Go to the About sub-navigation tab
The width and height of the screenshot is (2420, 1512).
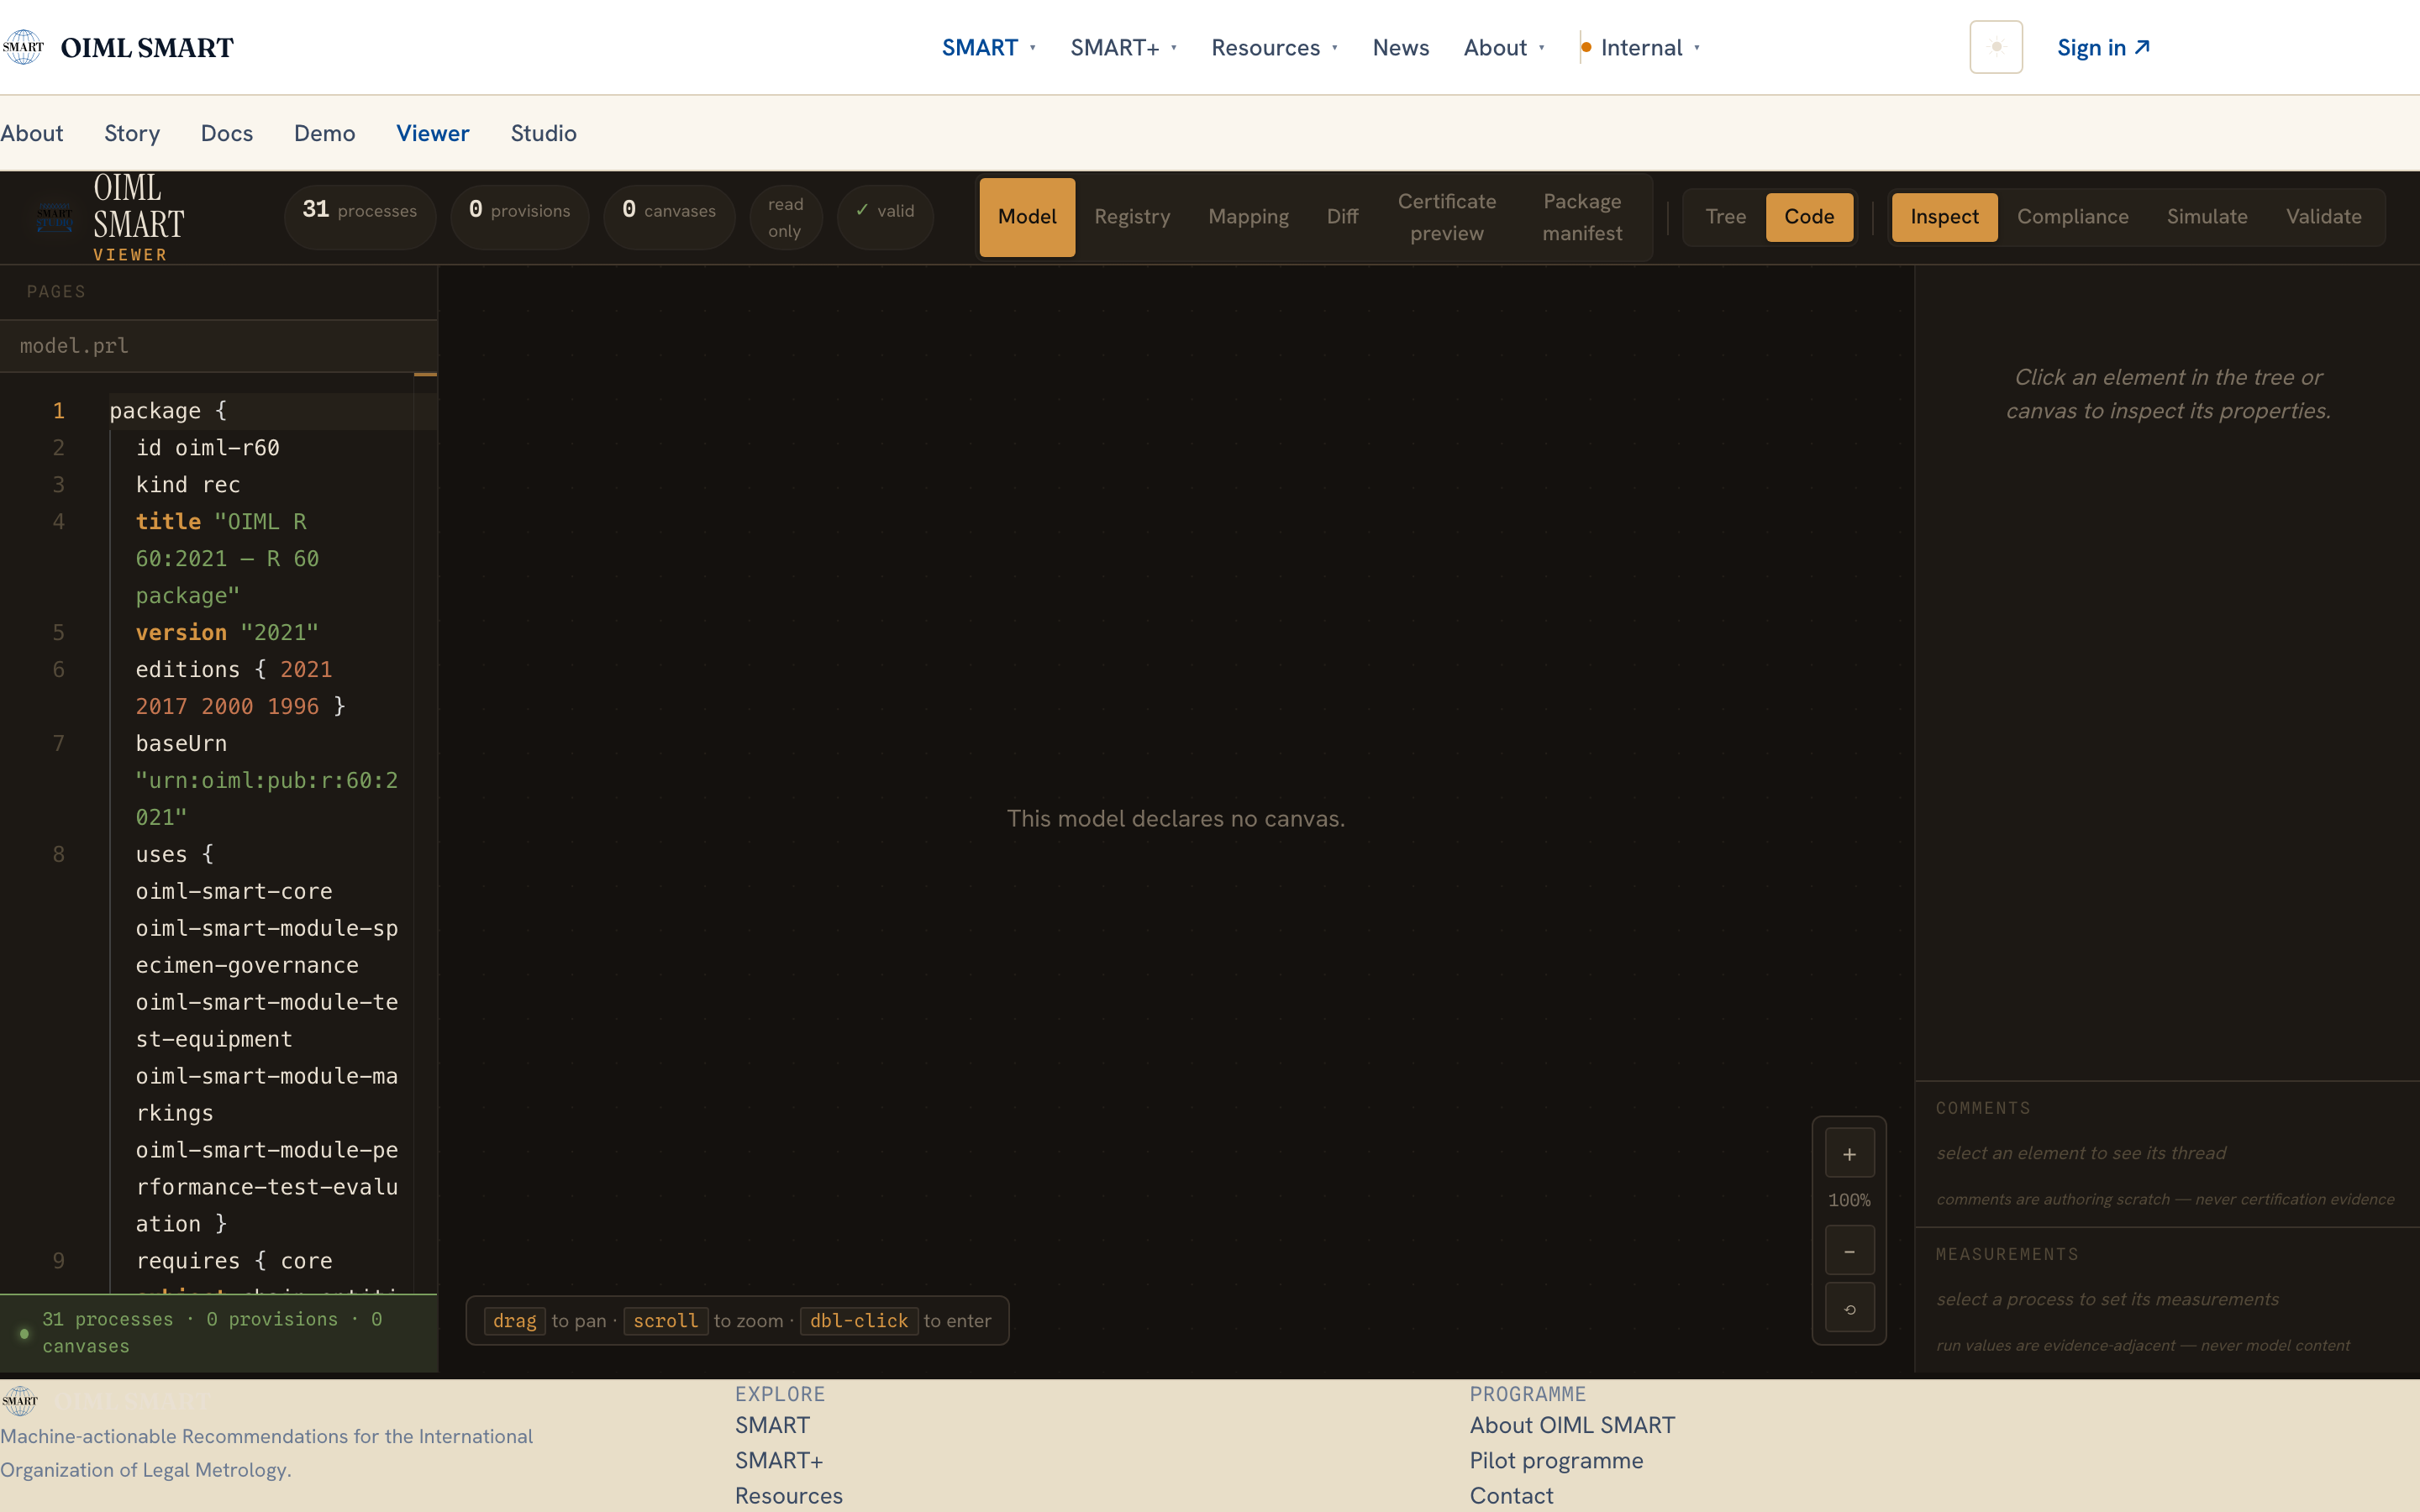coord(32,133)
